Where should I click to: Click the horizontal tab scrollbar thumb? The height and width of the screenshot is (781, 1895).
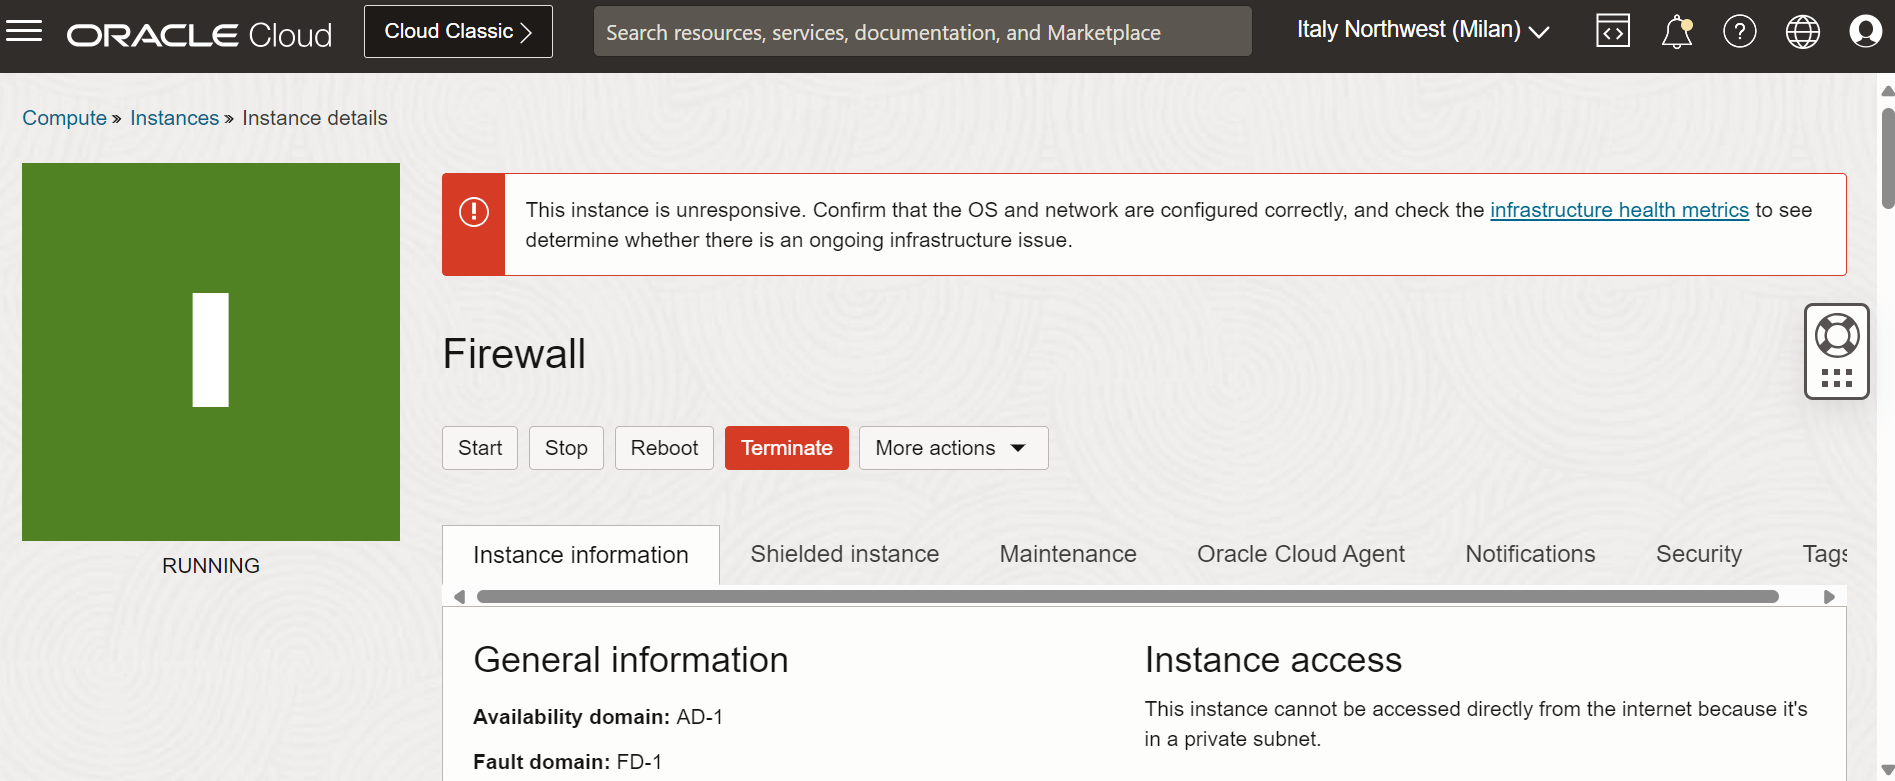pos(1128,597)
